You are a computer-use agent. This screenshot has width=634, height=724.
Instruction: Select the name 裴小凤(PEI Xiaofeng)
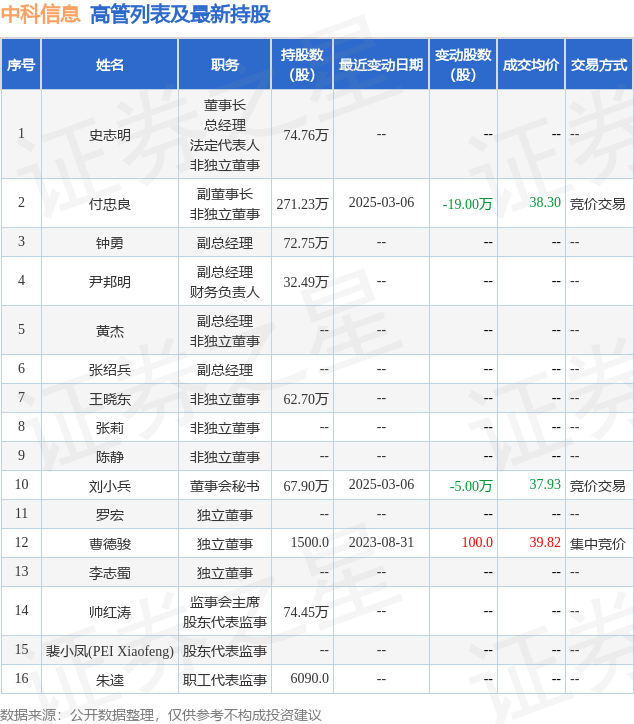(x=110, y=651)
